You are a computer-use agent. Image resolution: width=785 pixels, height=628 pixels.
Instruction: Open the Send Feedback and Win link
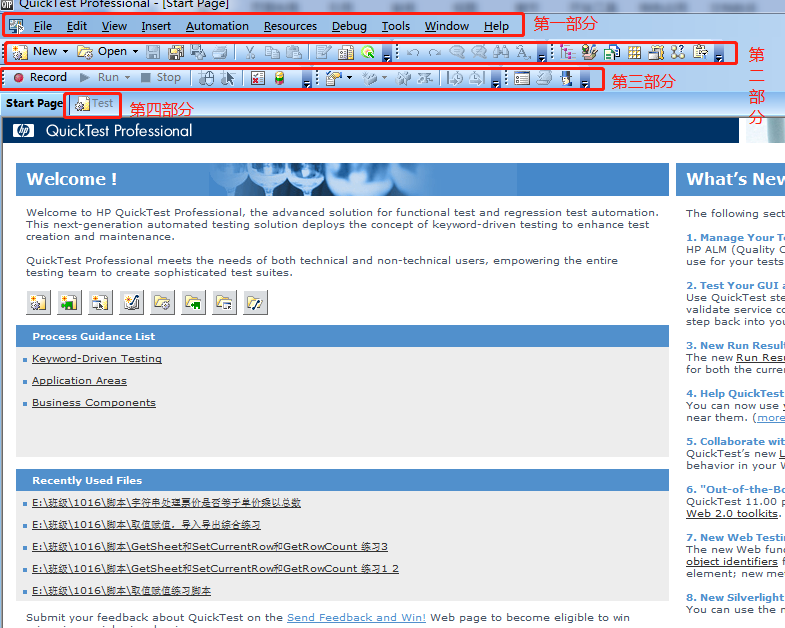point(356,617)
